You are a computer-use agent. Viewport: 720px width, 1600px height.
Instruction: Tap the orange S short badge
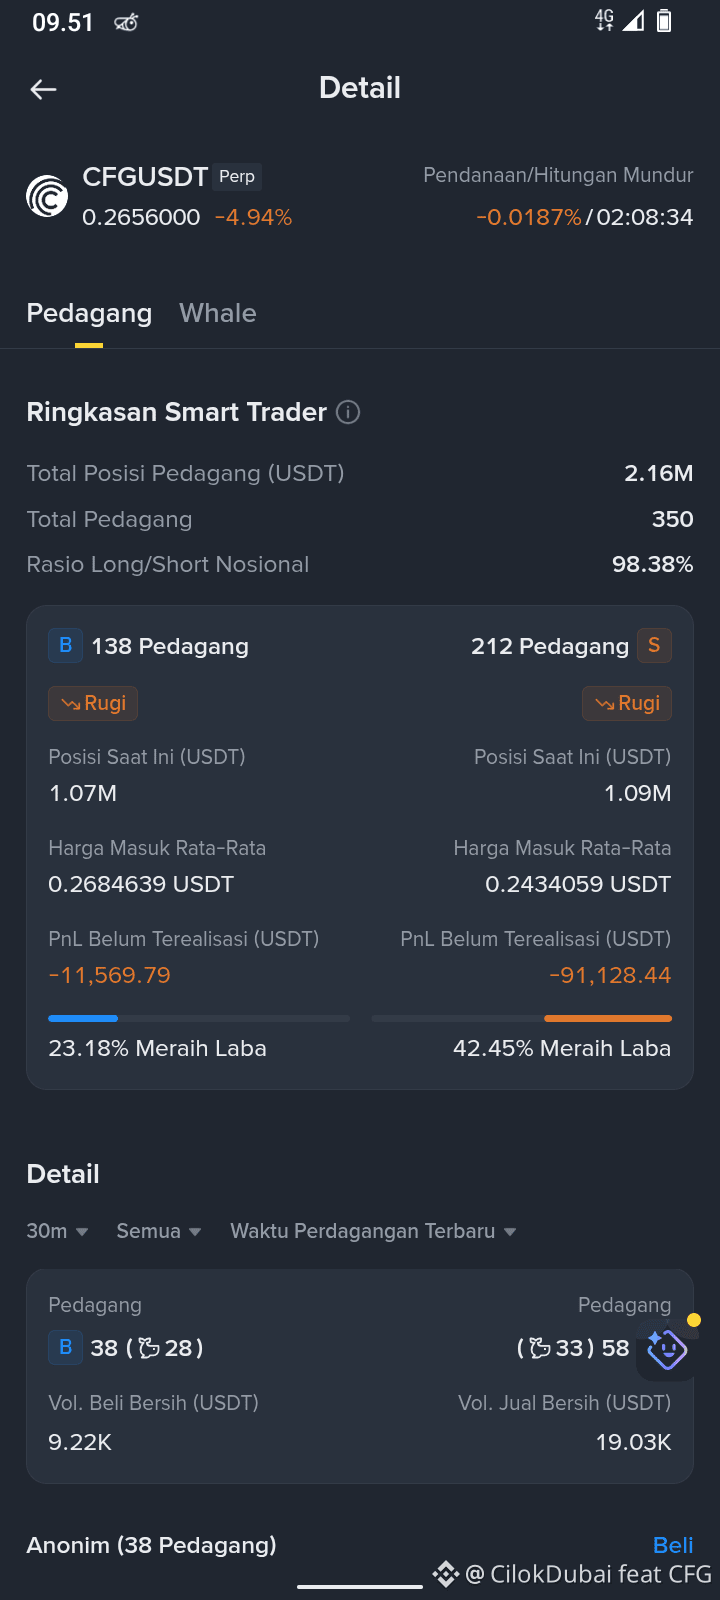[x=654, y=646]
